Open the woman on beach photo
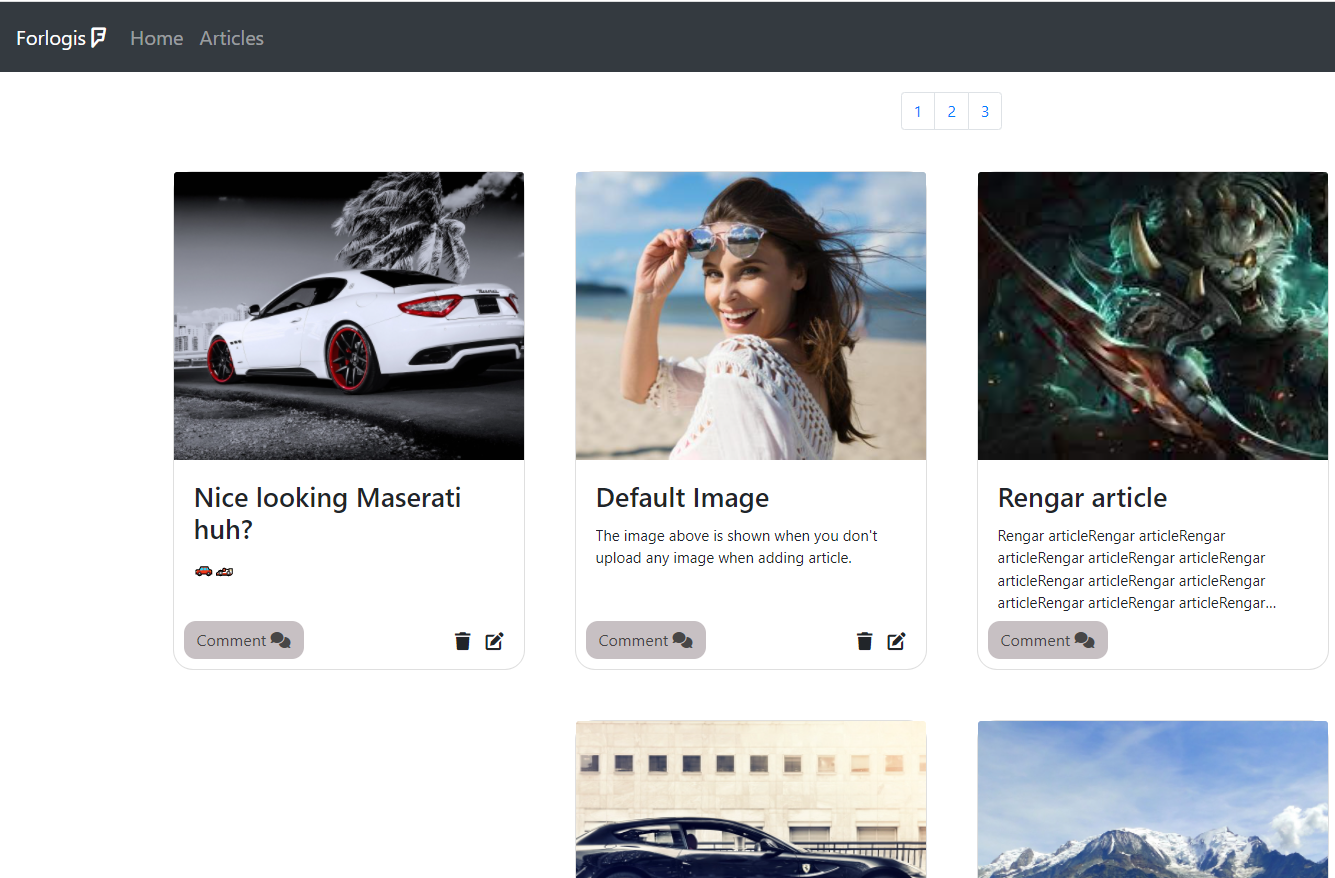This screenshot has width=1335, height=878. (751, 316)
